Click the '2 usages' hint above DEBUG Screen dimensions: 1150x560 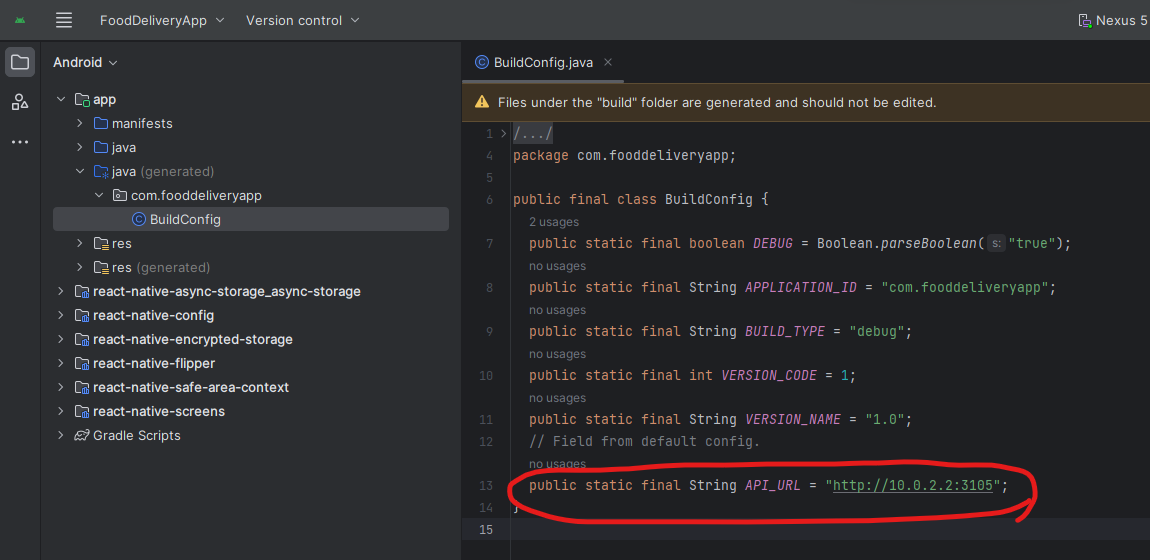pos(554,222)
